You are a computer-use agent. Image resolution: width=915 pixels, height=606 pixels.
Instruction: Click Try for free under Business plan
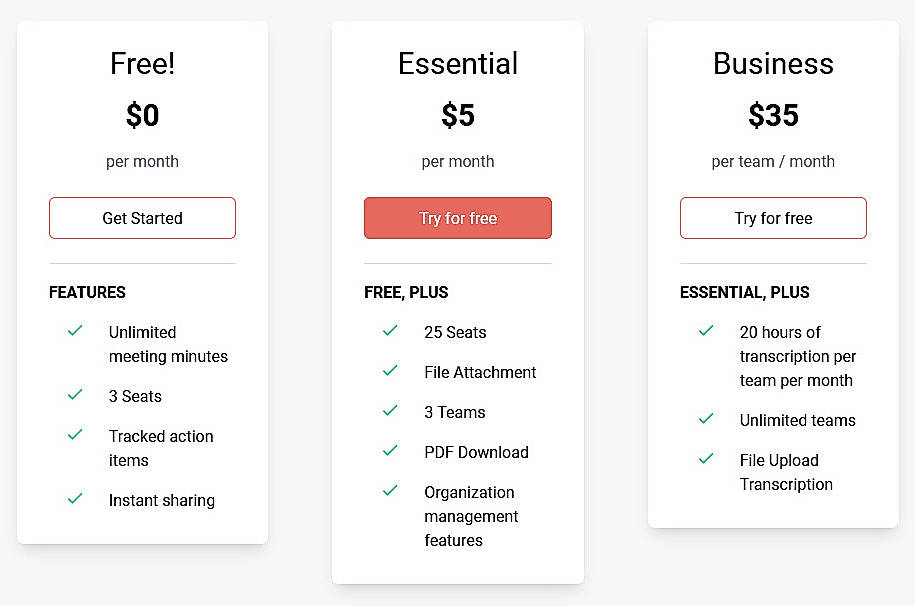click(x=773, y=218)
